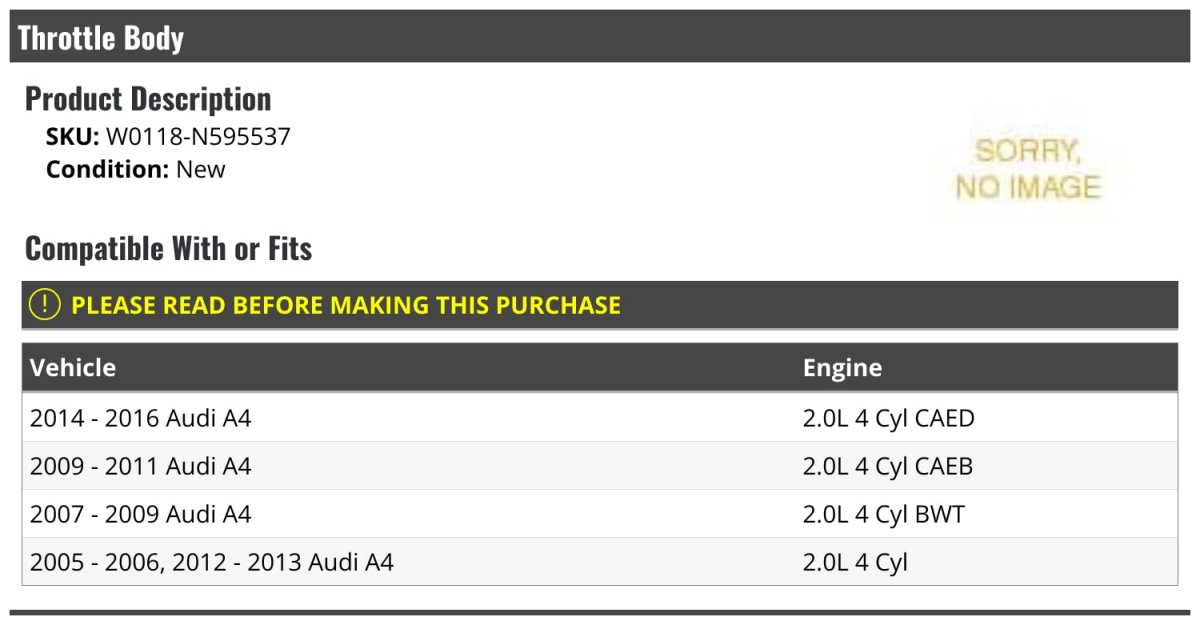
Task: Select the Throttle Body header bar
Action: click(600, 37)
